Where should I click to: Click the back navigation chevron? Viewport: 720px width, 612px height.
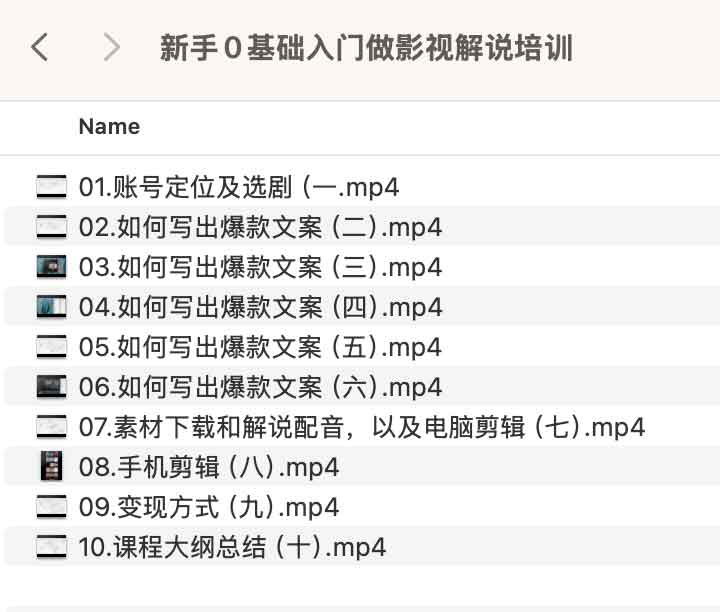(40, 47)
